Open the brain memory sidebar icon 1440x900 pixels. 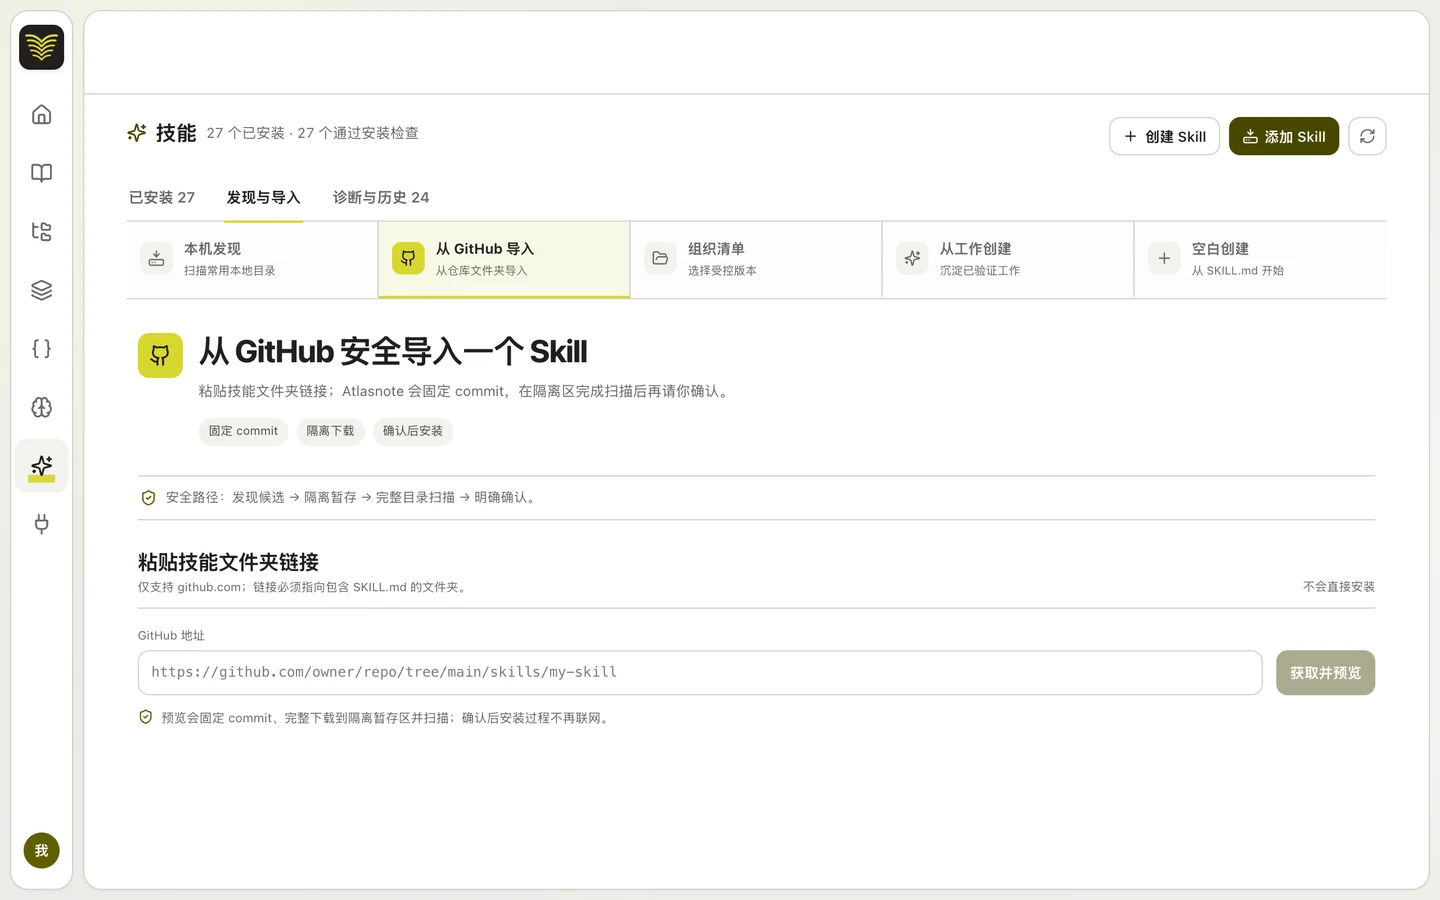point(41,407)
